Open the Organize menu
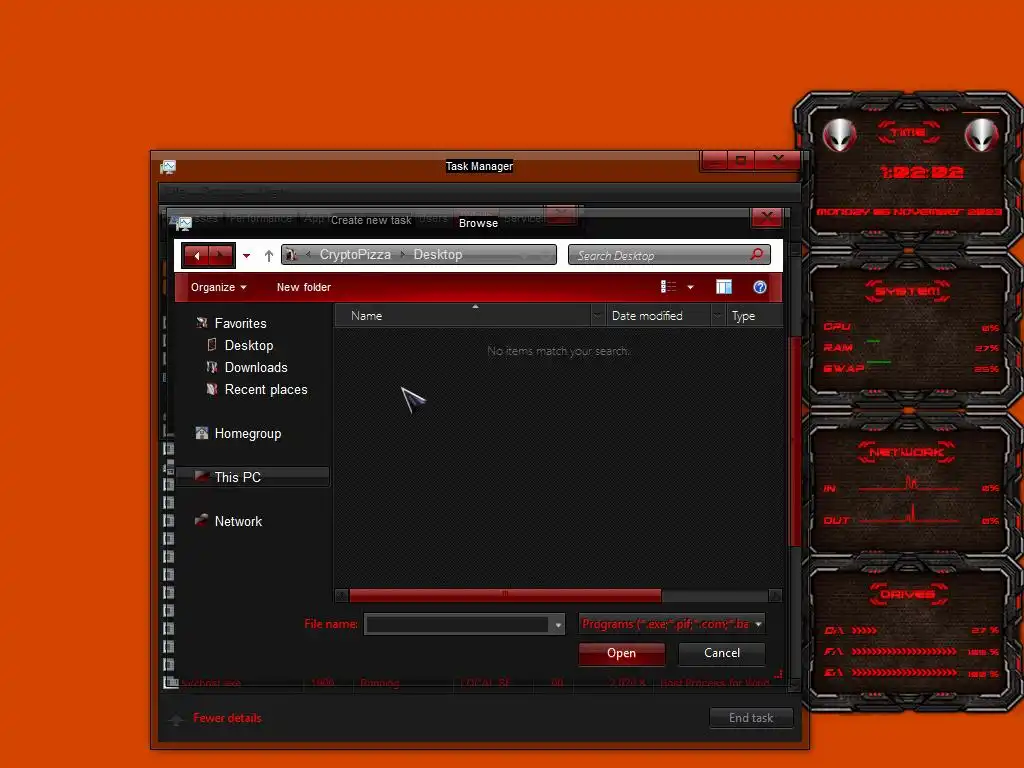 [218, 287]
